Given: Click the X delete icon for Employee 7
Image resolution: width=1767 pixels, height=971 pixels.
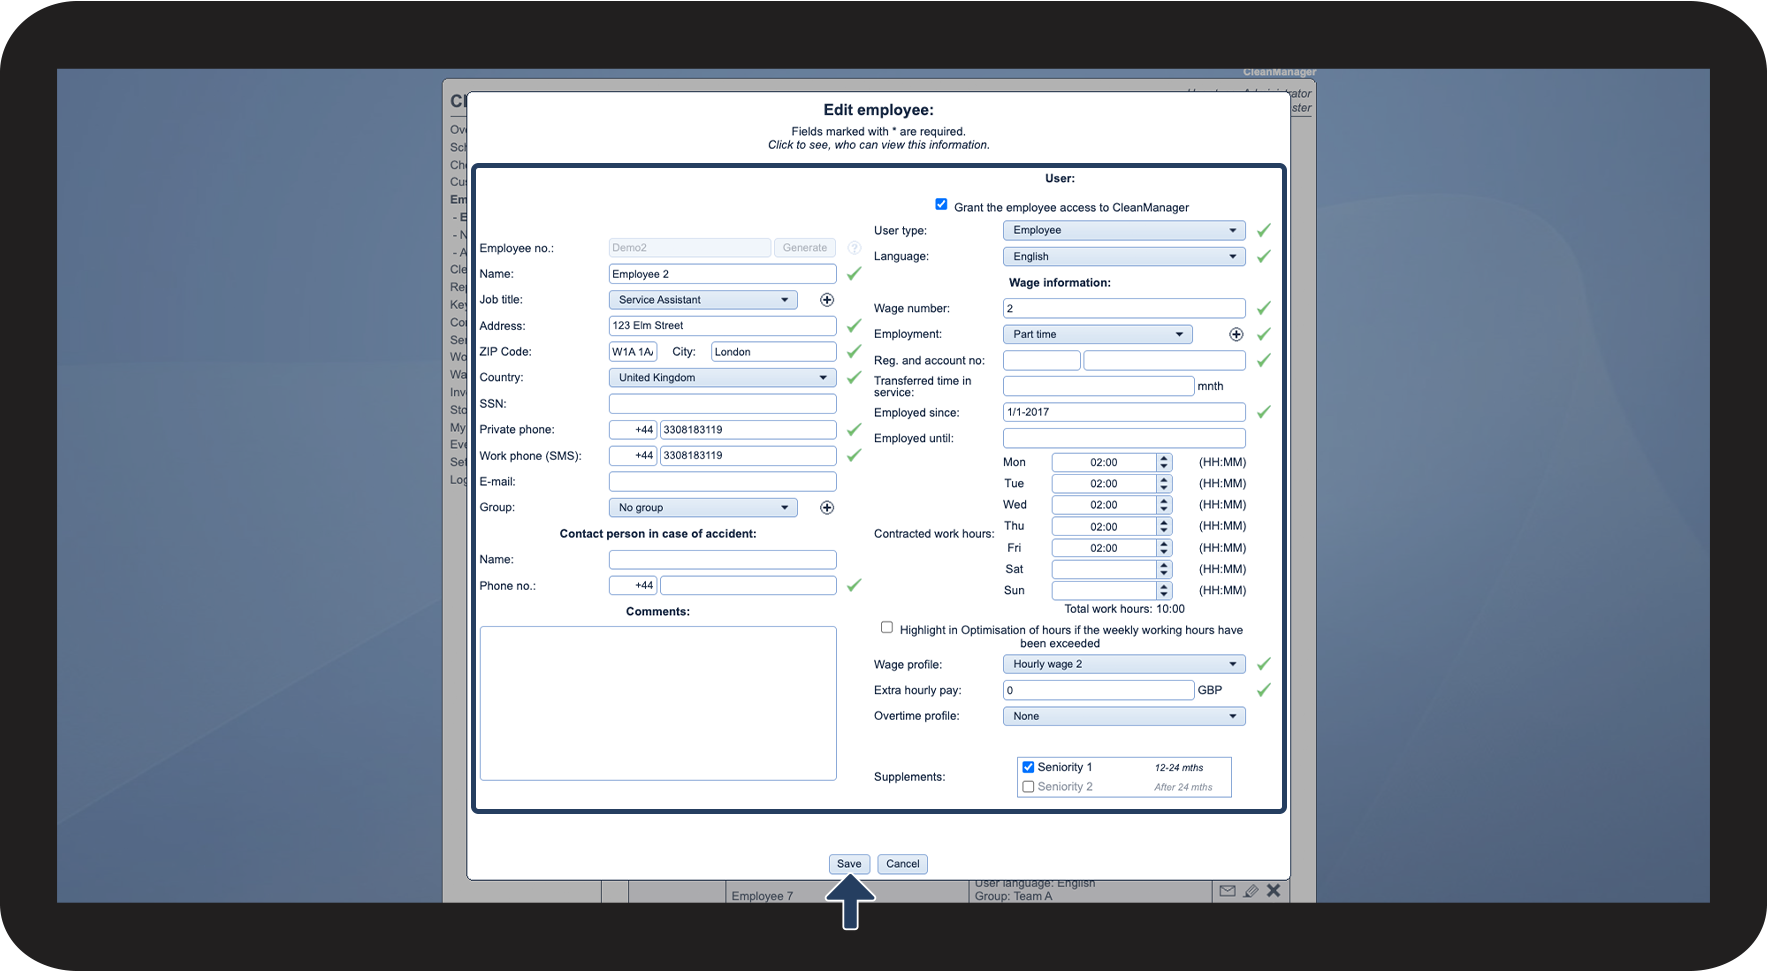Looking at the screenshot, I should [1273, 890].
